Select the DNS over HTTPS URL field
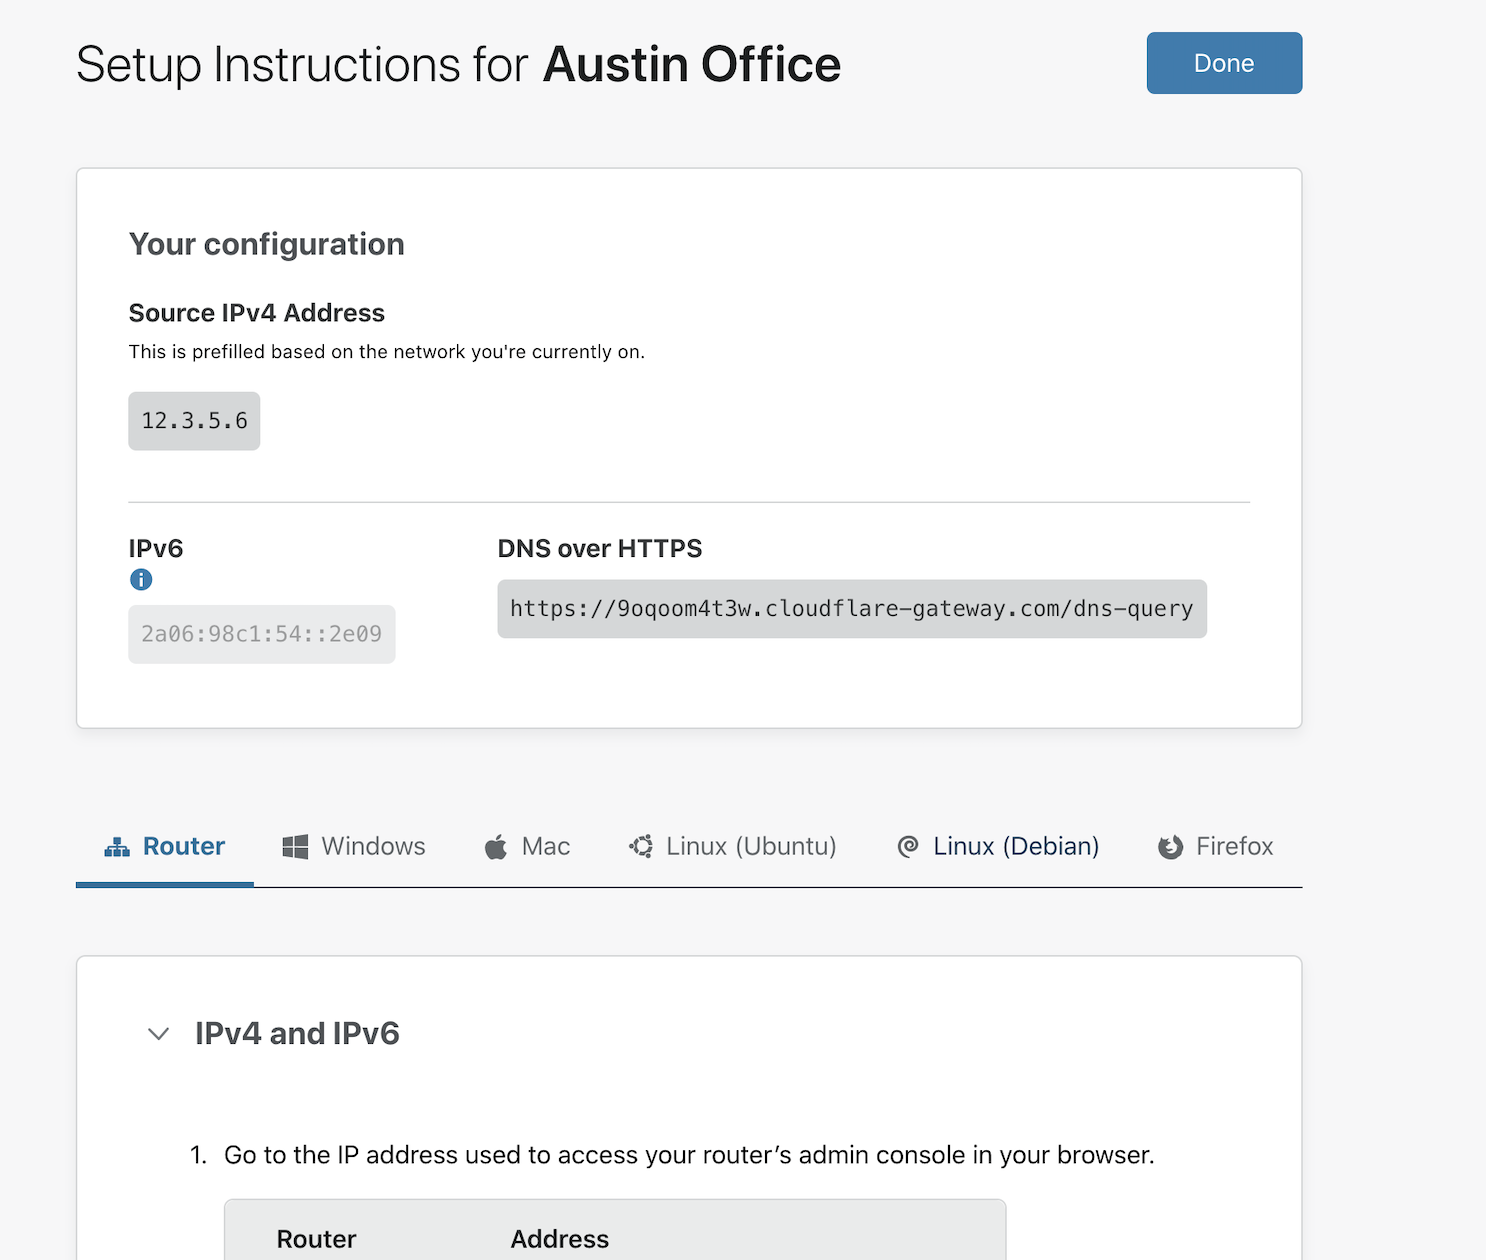 pos(851,609)
